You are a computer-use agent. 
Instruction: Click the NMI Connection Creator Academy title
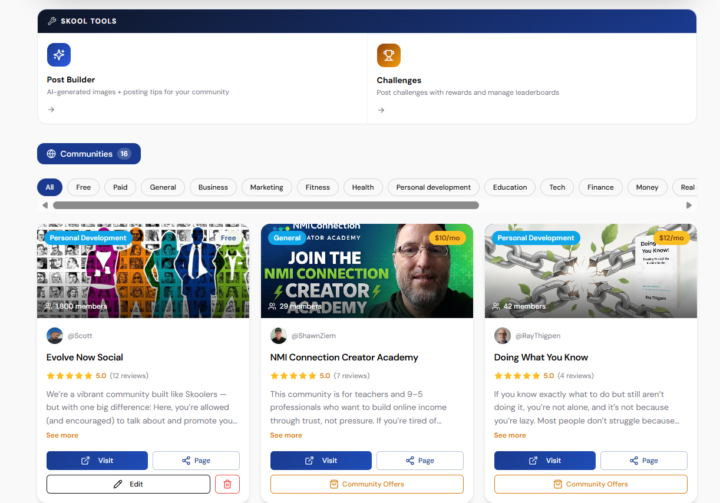click(x=344, y=357)
